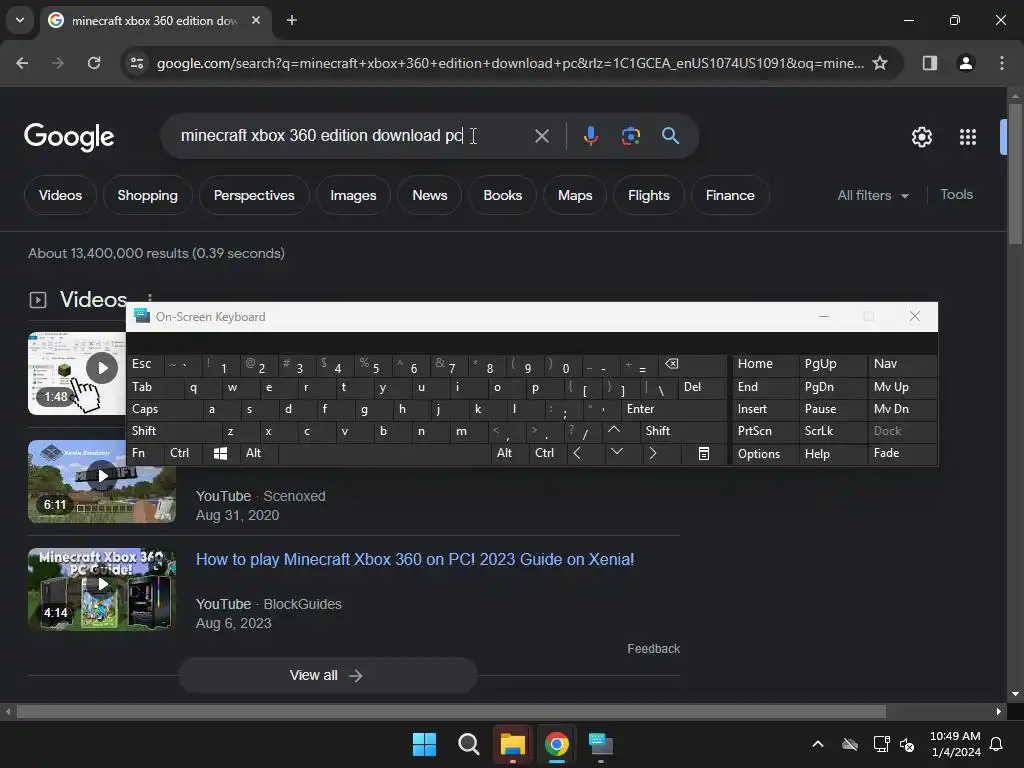Expand the All filters dropdown
1024x768 pixels.
pos(872,195)
